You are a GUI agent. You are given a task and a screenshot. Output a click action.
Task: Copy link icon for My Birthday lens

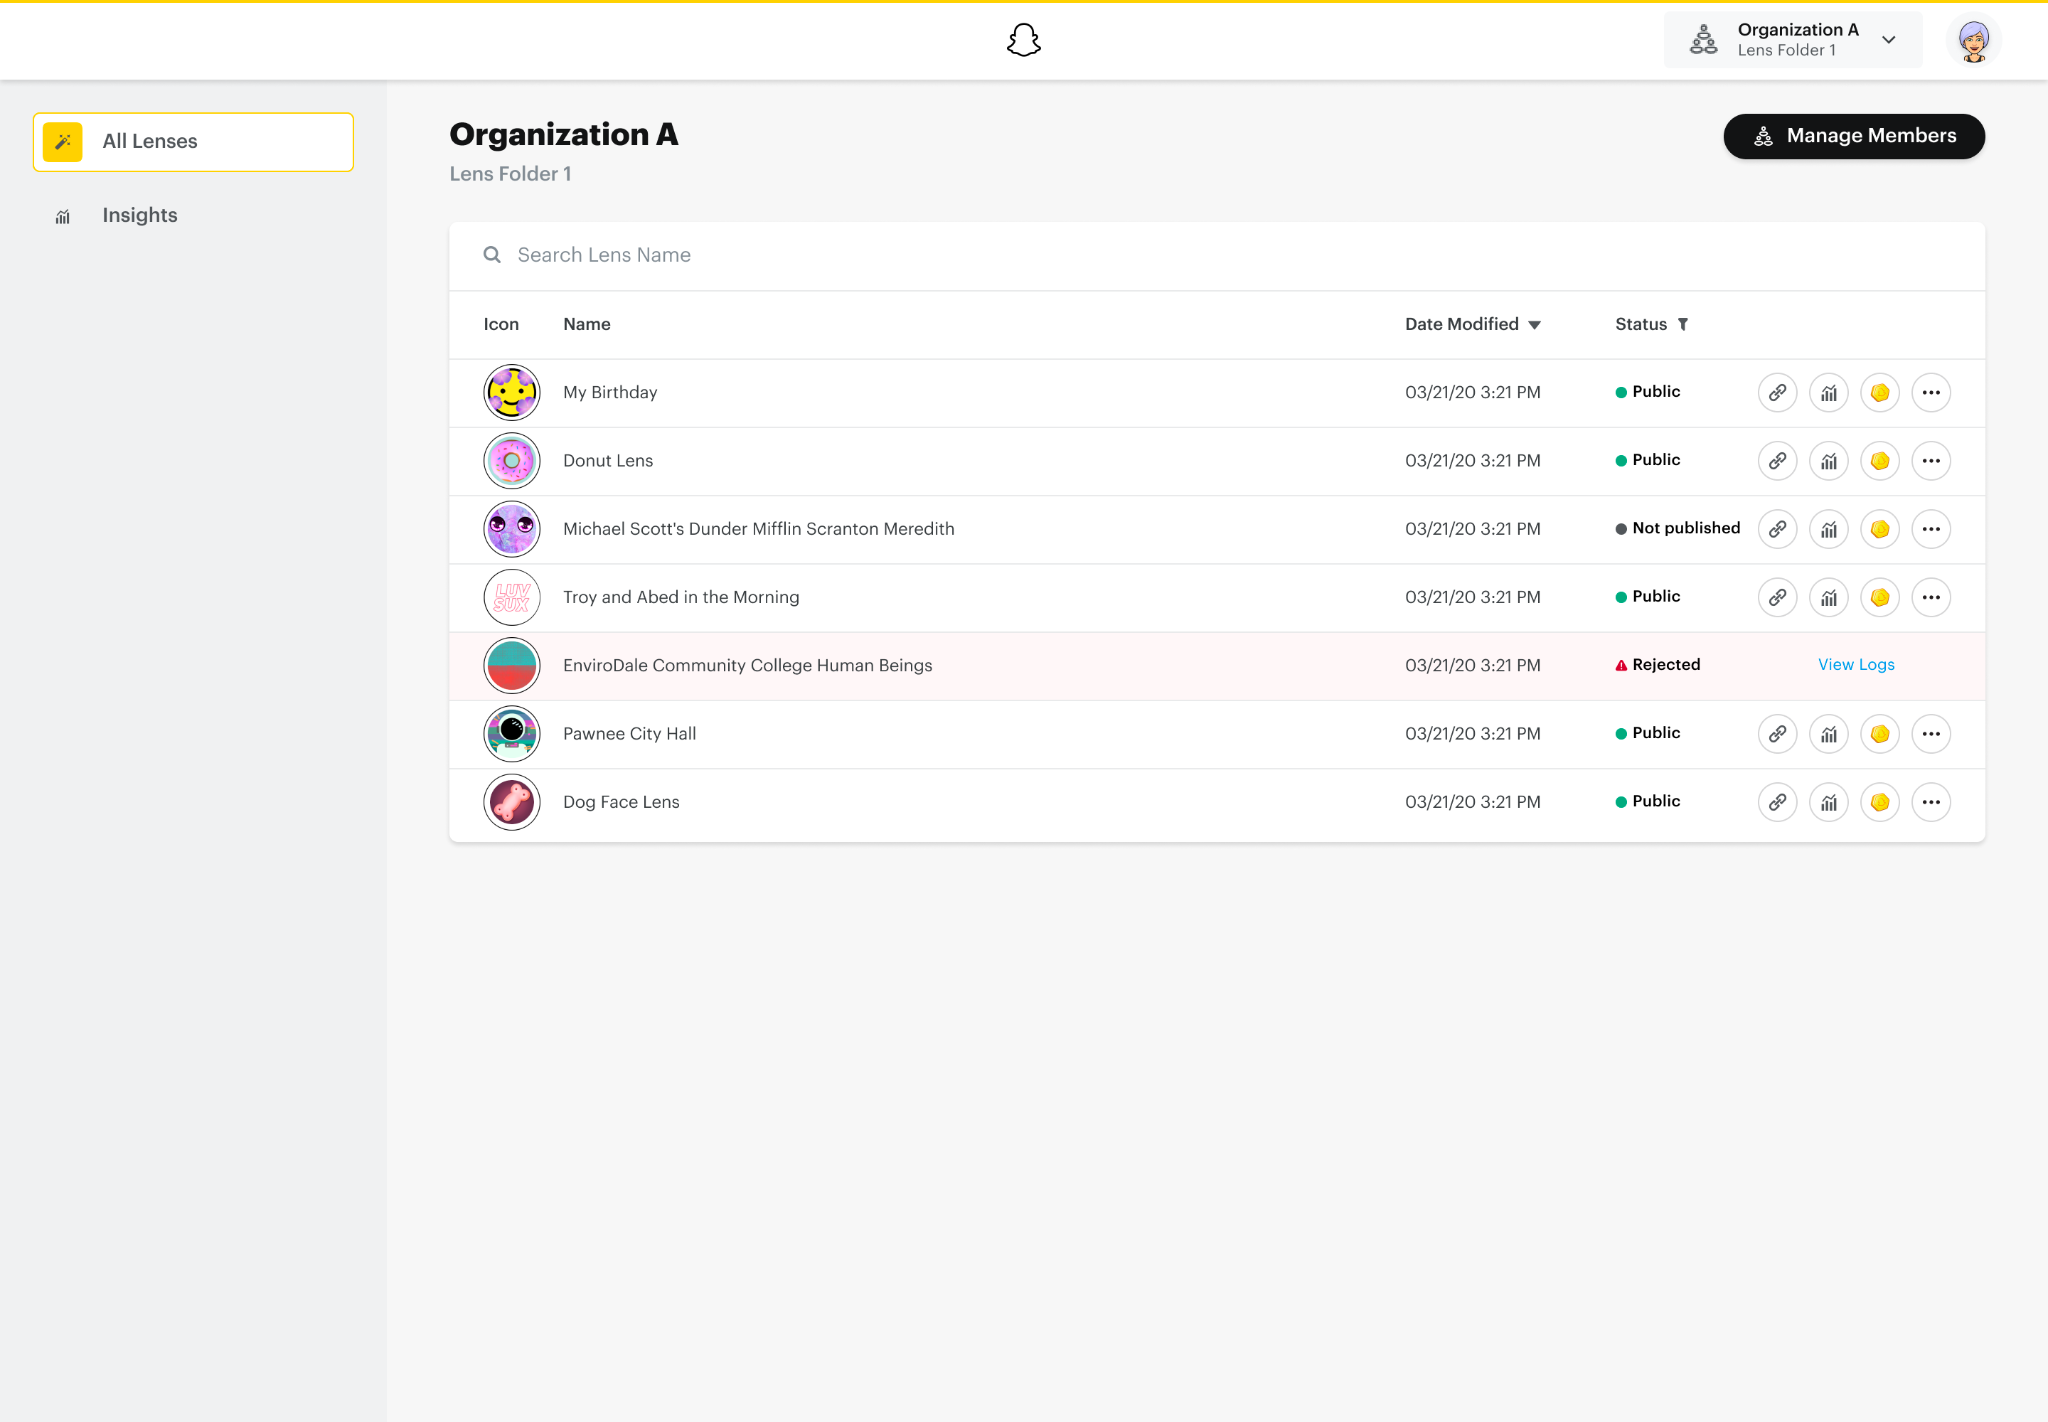[1777, 393]
